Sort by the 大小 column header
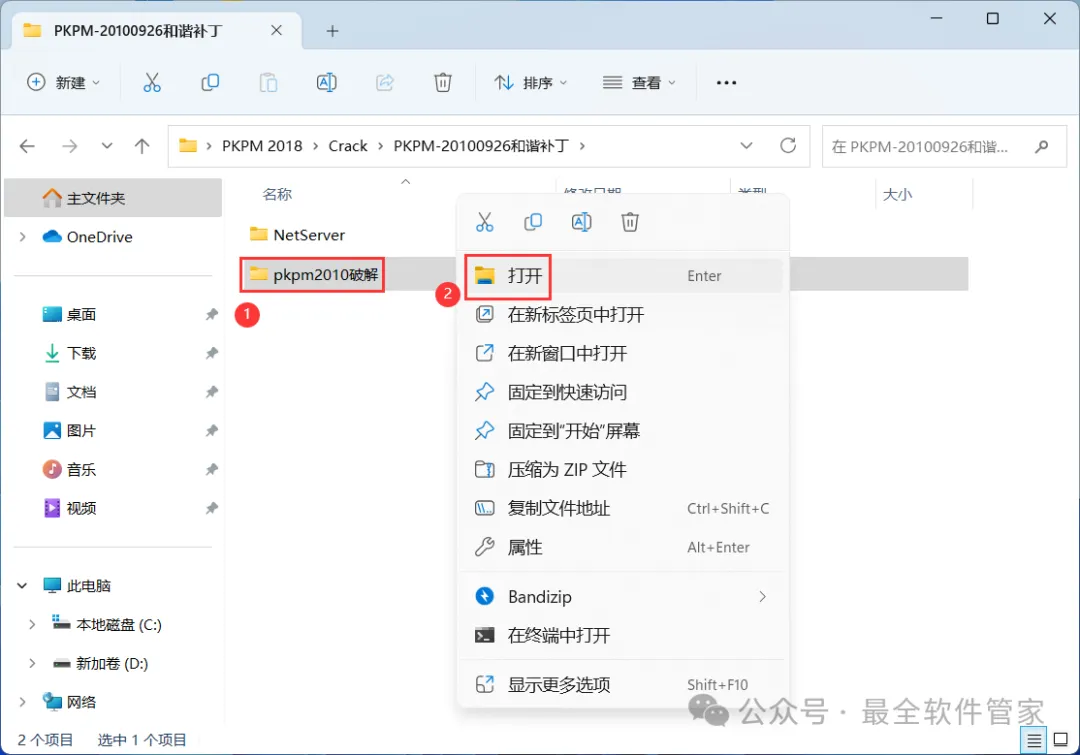The image size is (1080, 755). [897, 194]
